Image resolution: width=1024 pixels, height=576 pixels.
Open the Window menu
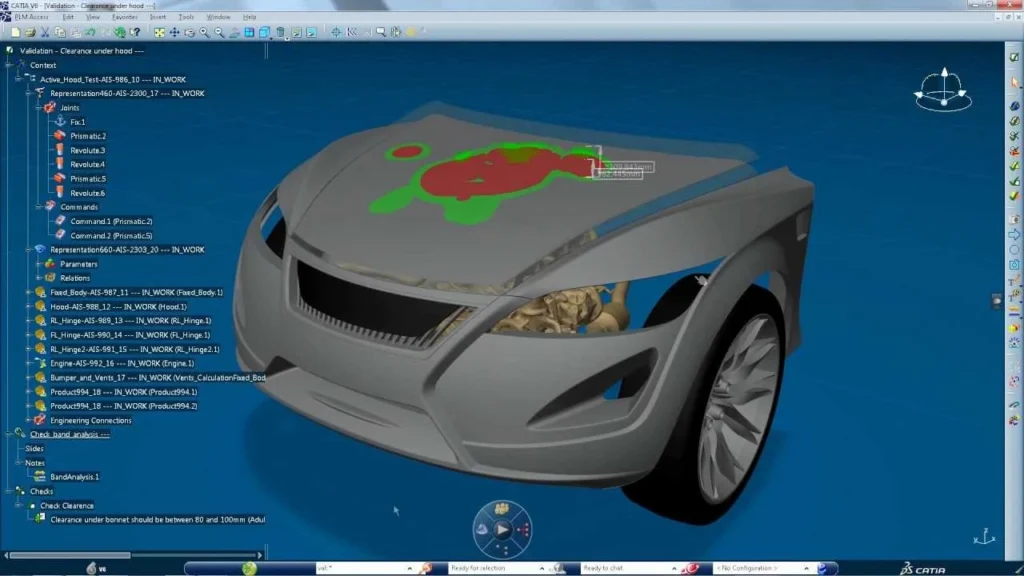click(218, 17)
